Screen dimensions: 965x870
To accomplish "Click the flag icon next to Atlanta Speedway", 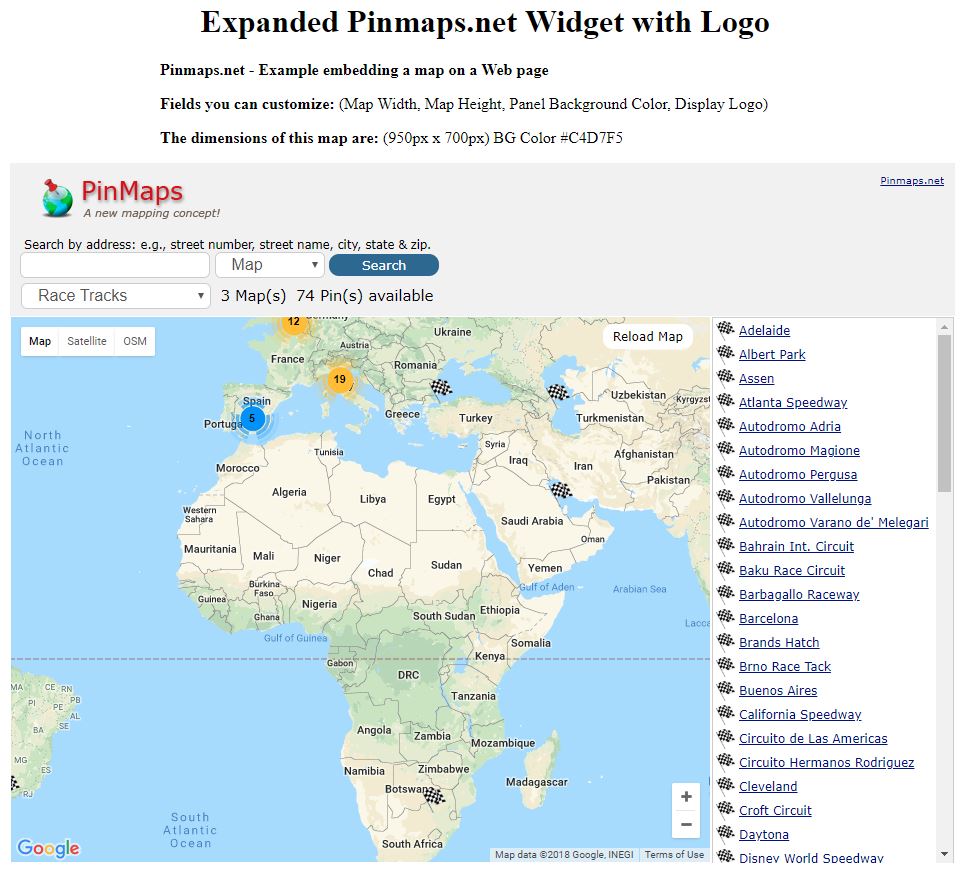I will click(x=726, y=401).
